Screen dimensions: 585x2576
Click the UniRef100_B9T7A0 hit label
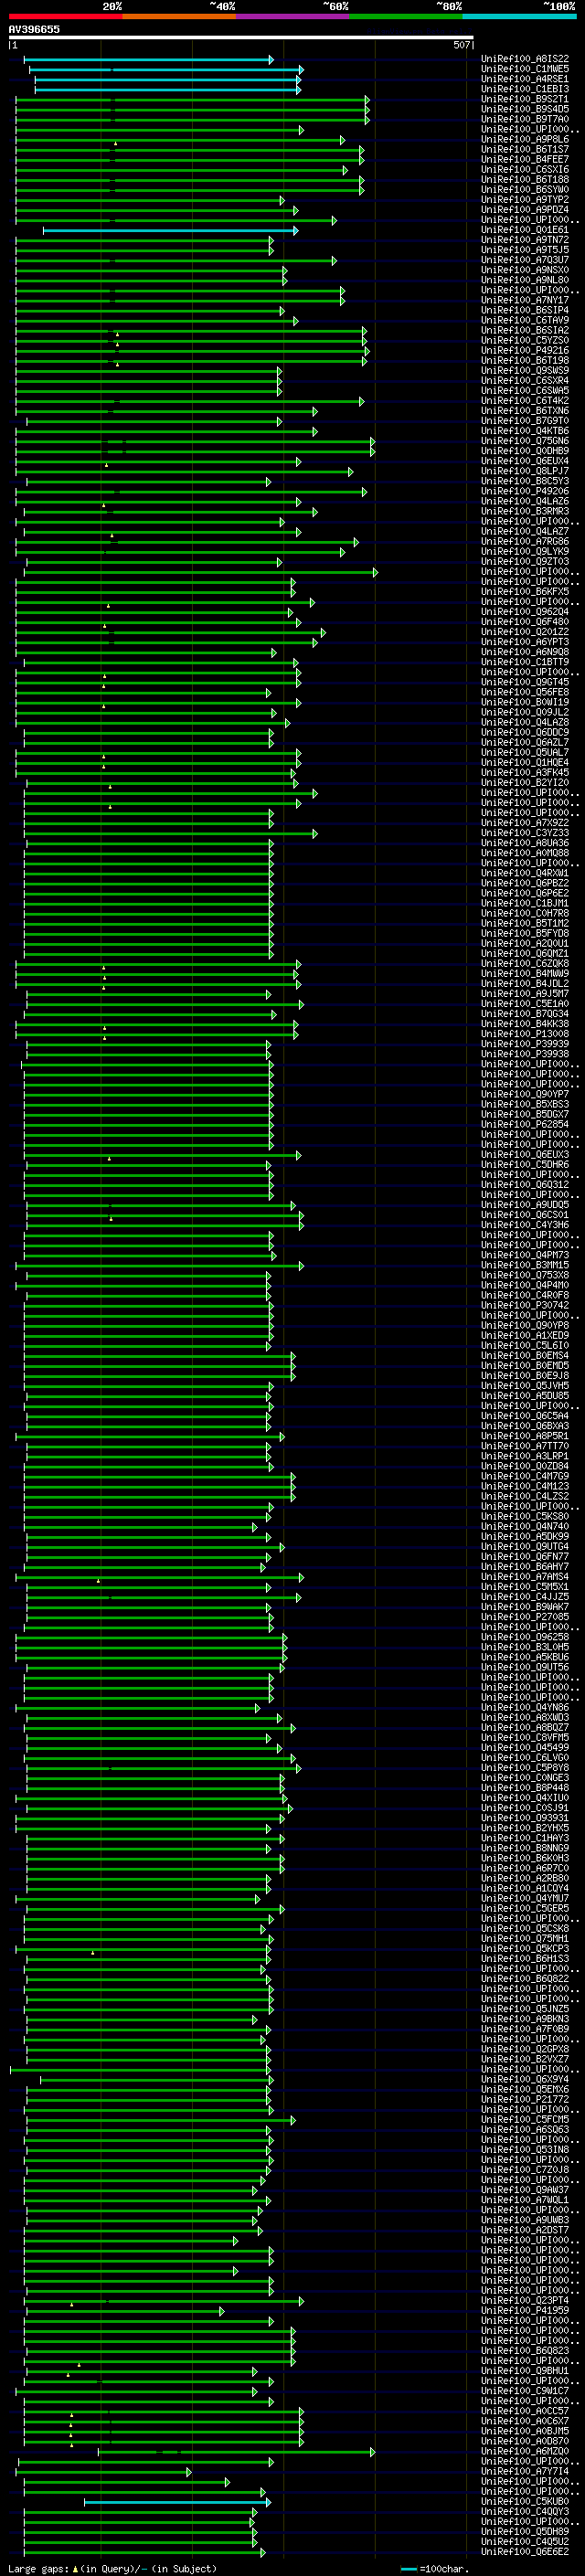coord(525,120)
